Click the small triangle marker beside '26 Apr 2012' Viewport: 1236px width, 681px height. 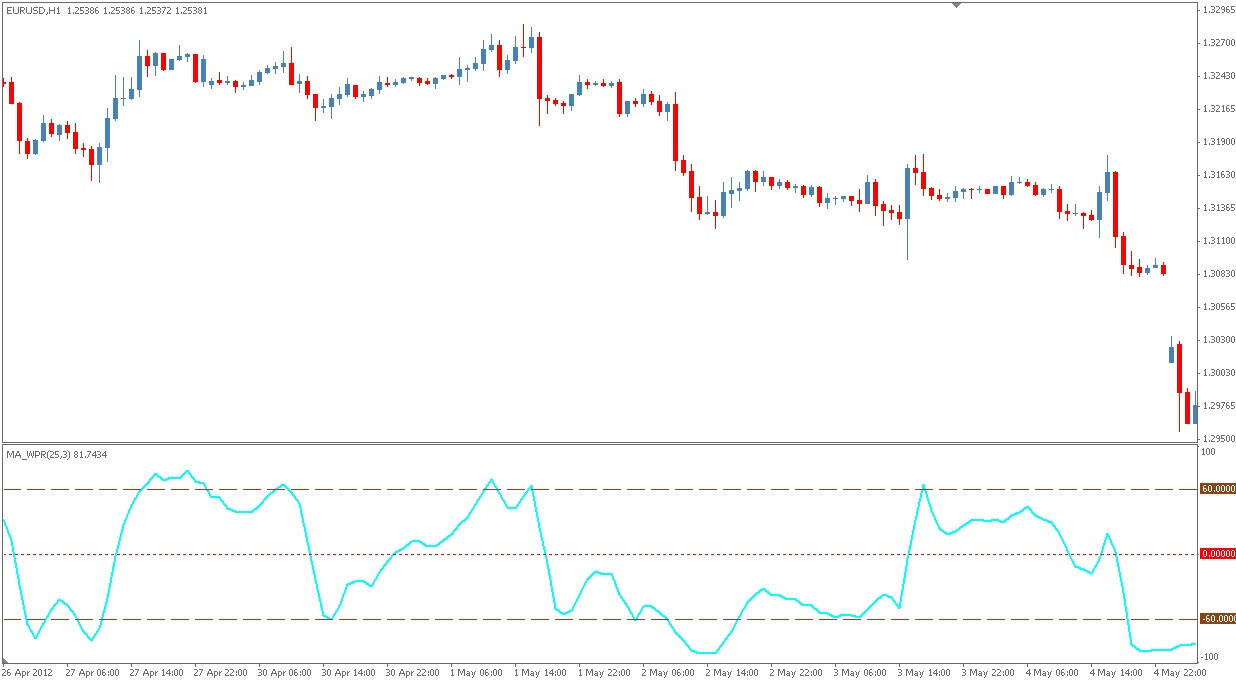click(x=4, y=662)
